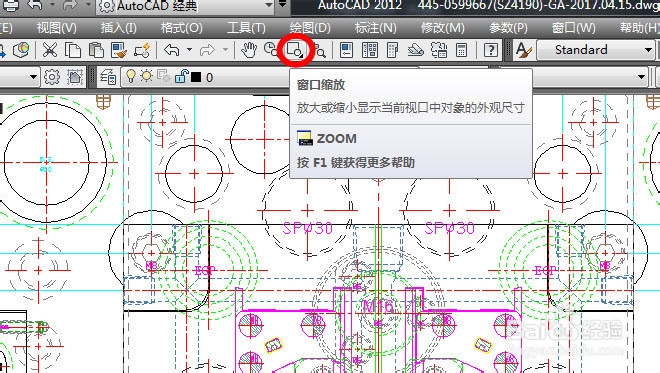The width and height of the screenshot is (660, 373).
Task: Open the Markup Set Manager icon
Action: point(439,50)
